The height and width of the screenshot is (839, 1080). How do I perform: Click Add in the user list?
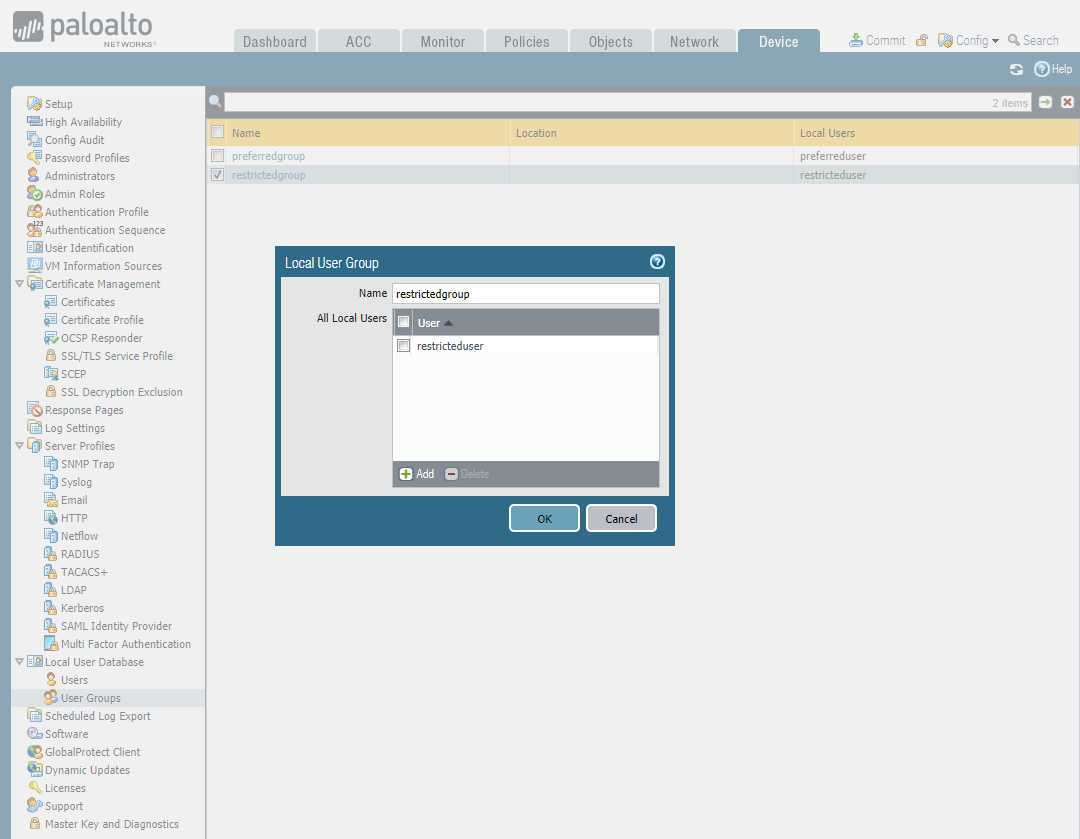tap(417, 474)
